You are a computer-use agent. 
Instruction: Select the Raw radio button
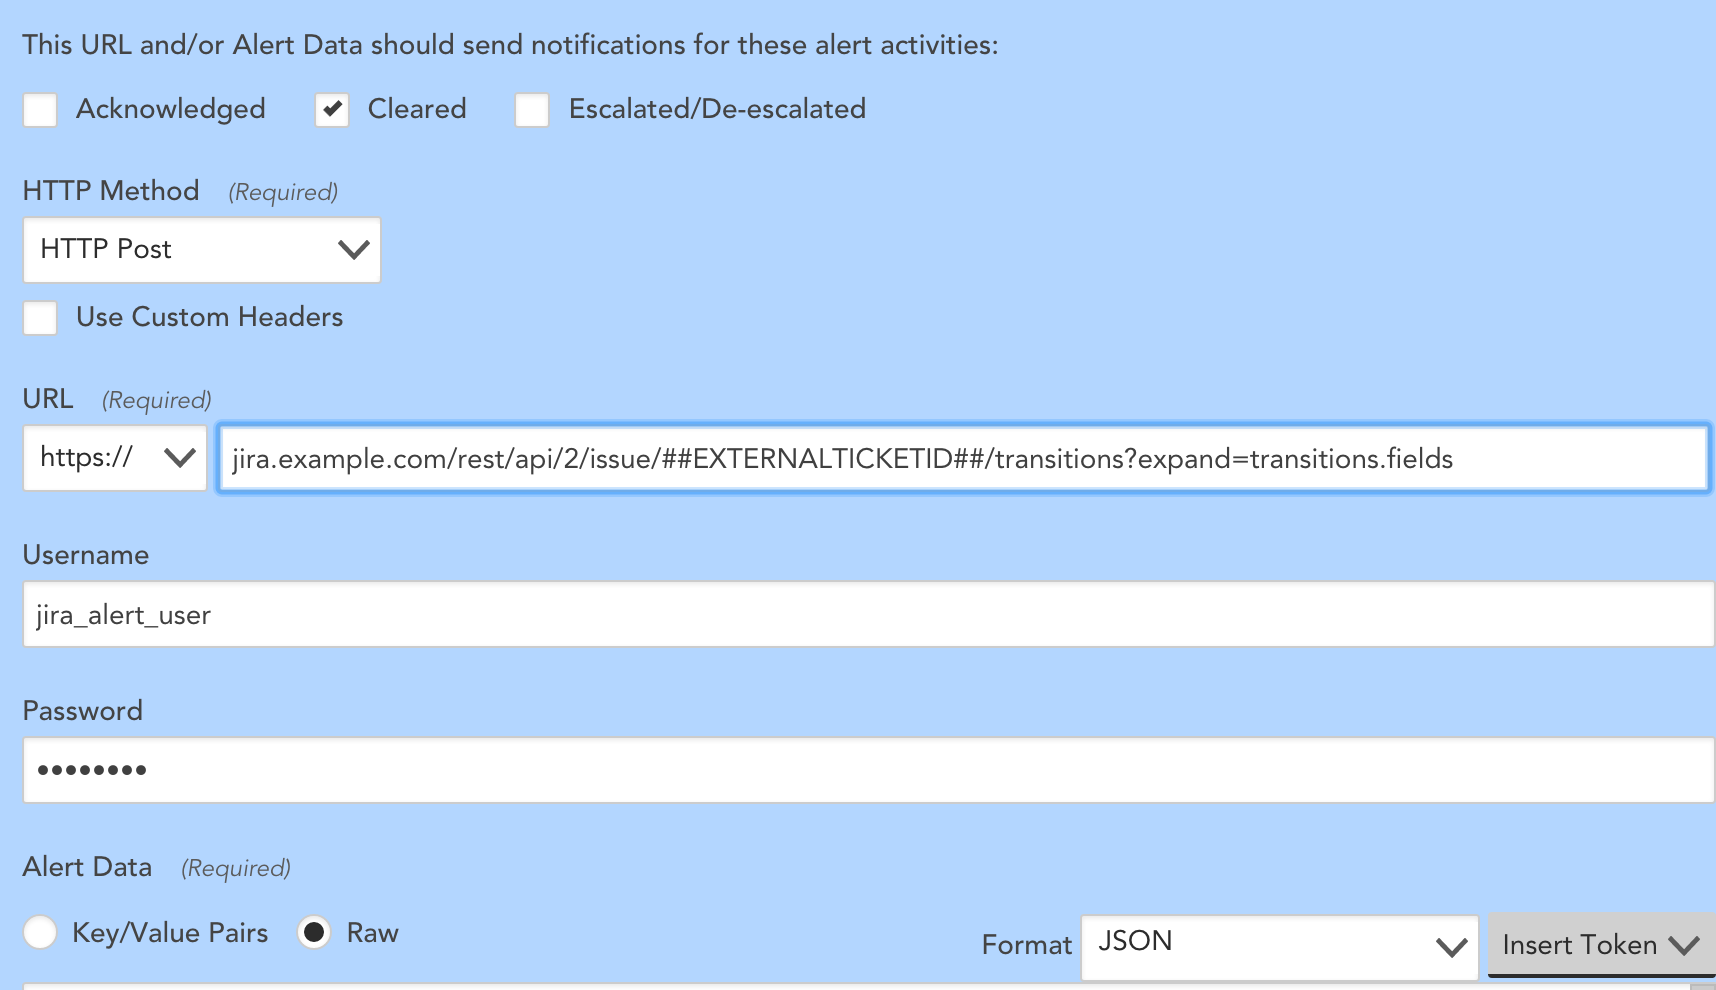coord(314,932)
